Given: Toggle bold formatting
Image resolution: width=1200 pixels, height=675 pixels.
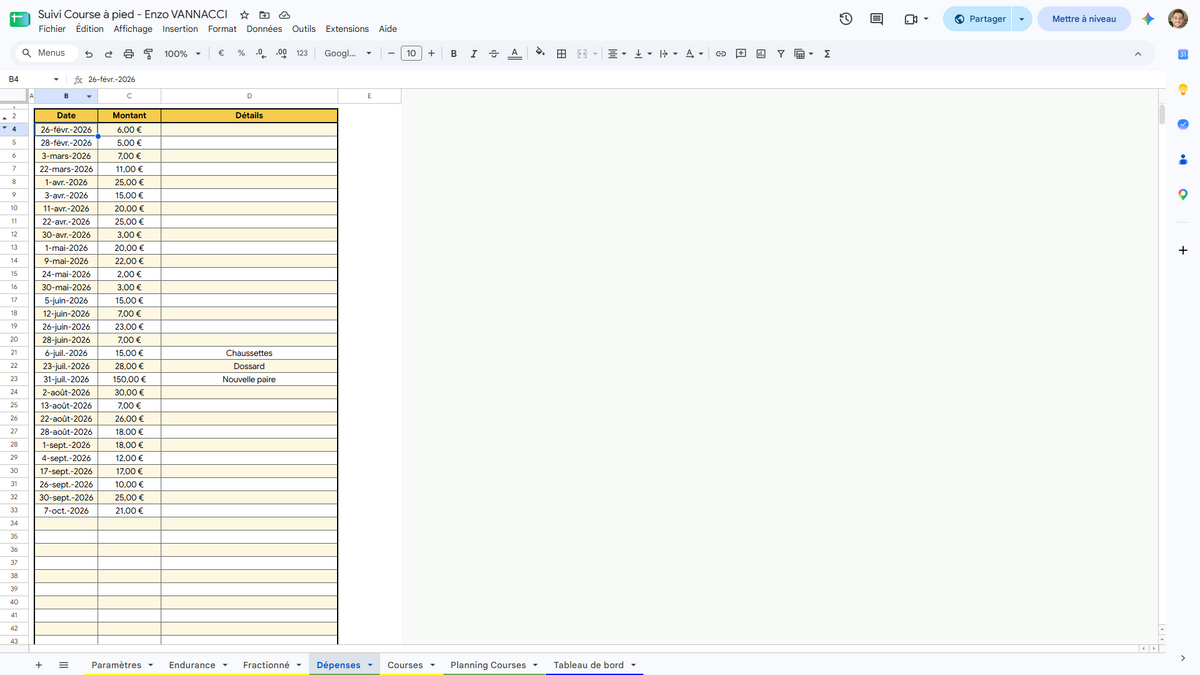Looking at the screenshot, I should coord(454,54).
